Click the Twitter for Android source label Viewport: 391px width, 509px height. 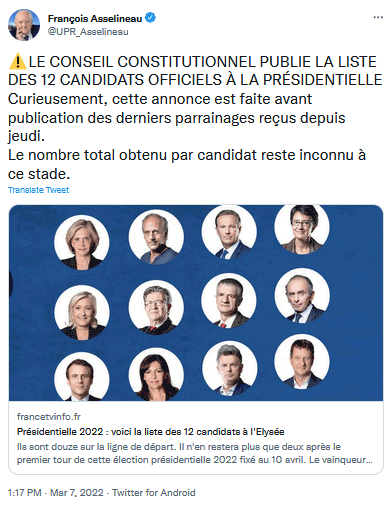154,493
